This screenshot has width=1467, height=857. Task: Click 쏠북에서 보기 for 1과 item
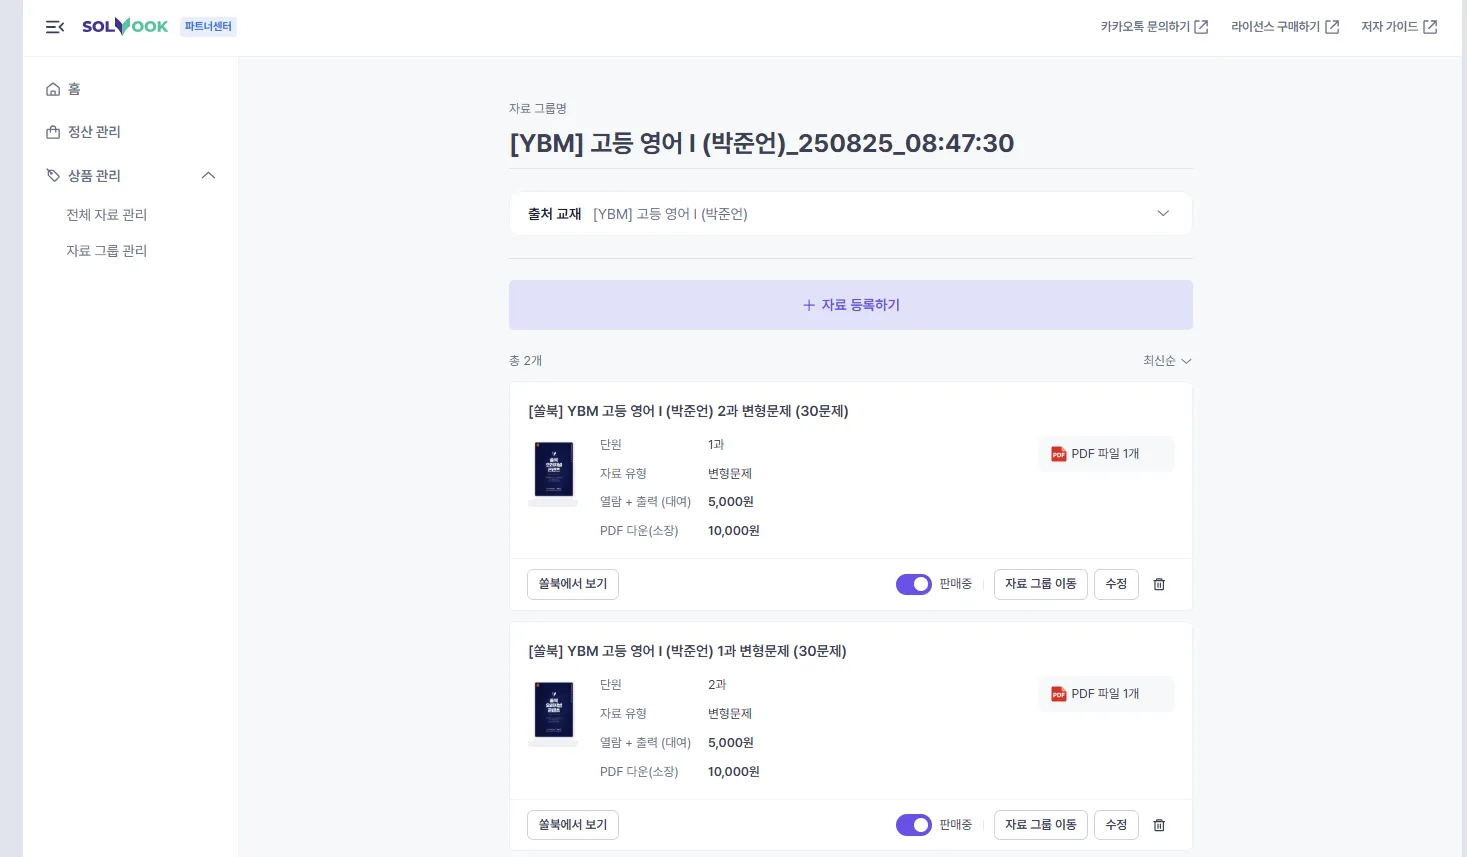pyautogui.click(x=573, y=825)
